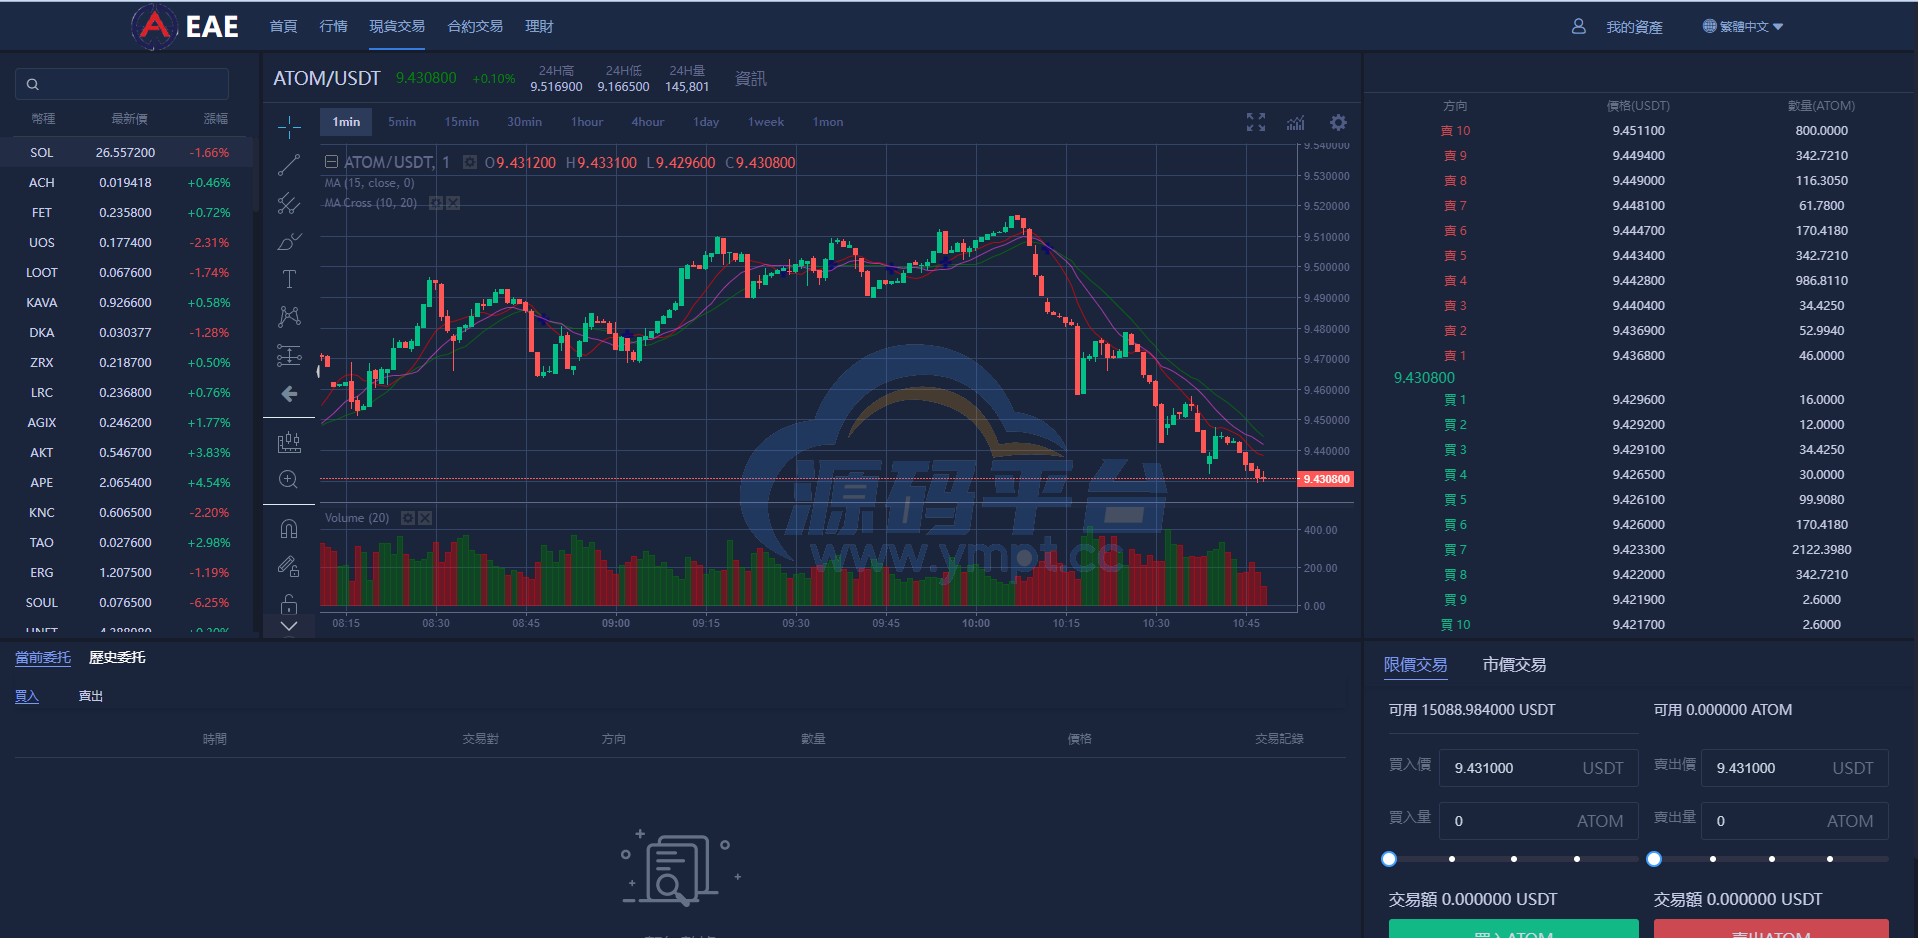
Task: Select the trend line drawing tool
Action: [289, 165]
